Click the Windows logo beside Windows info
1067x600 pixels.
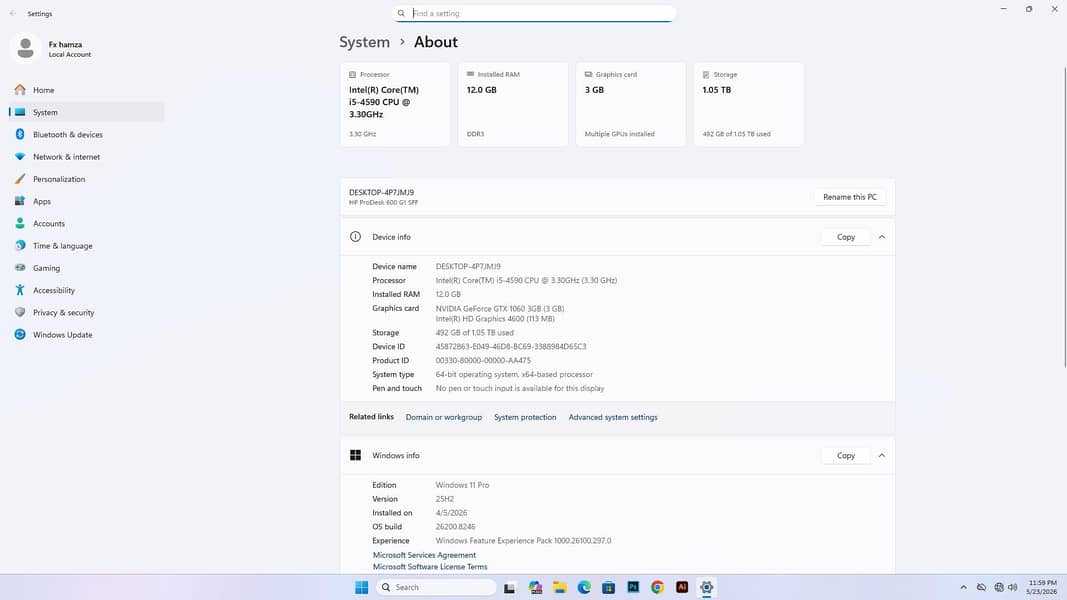point(355,455)
